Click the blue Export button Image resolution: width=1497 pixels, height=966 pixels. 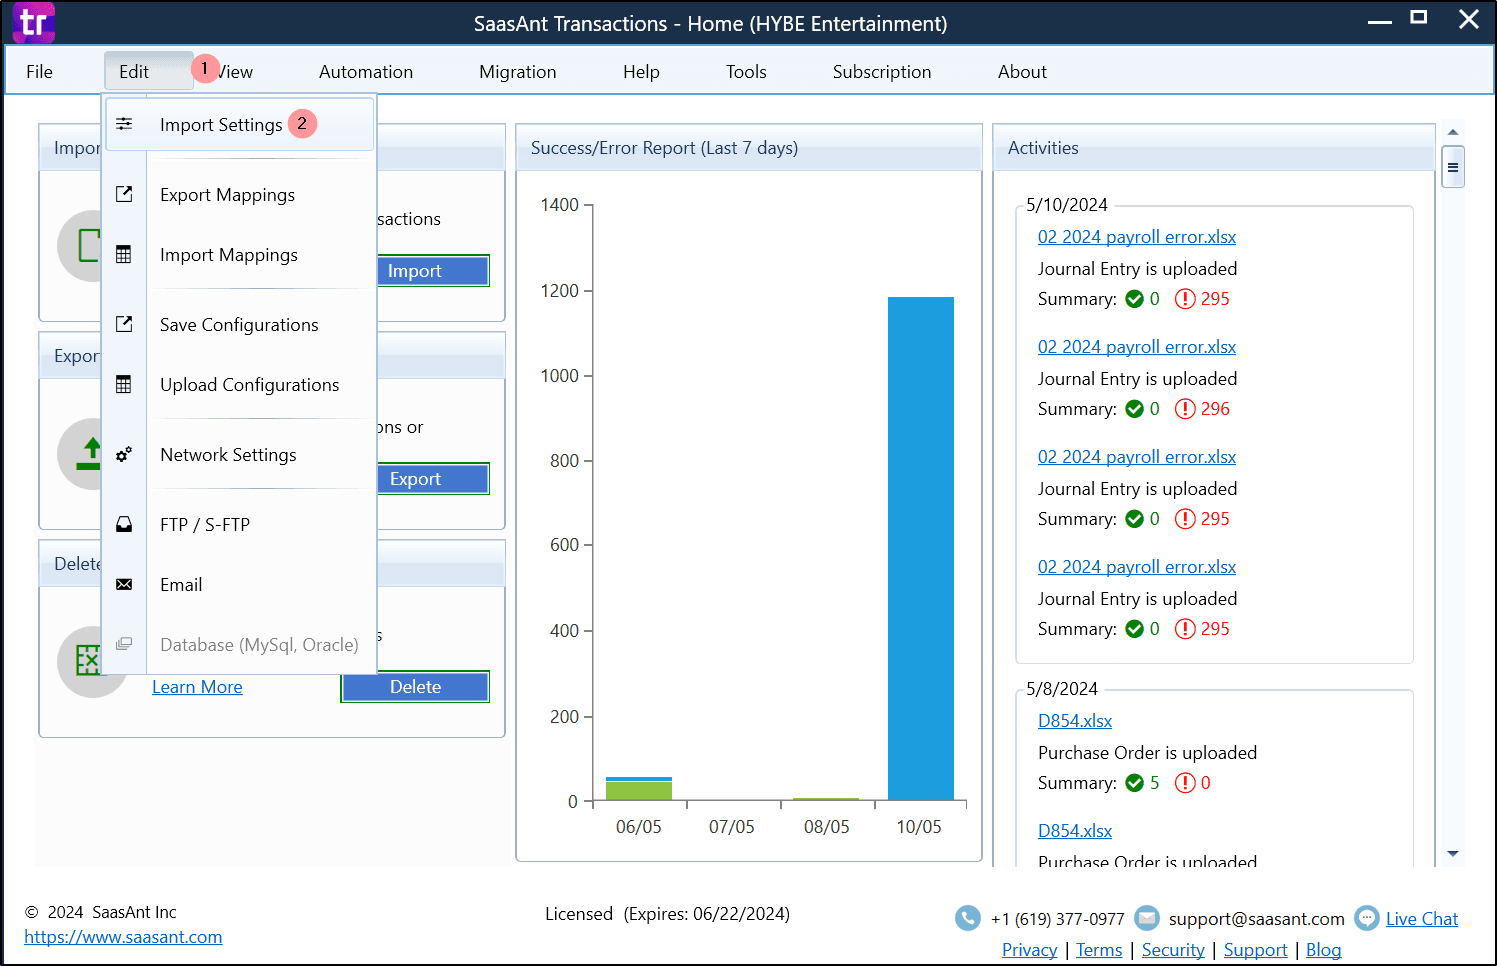click(433, 478)
